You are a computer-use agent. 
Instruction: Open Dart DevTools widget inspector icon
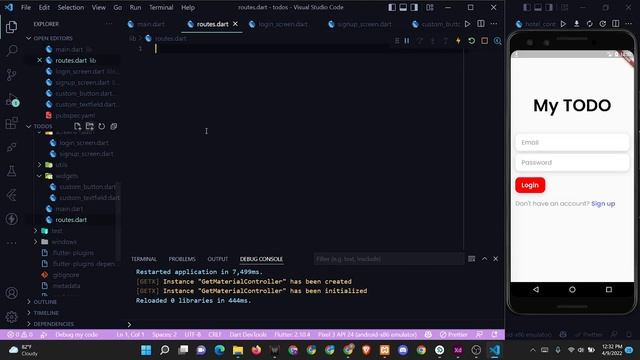pyautogui.click(x=497, y=41)
